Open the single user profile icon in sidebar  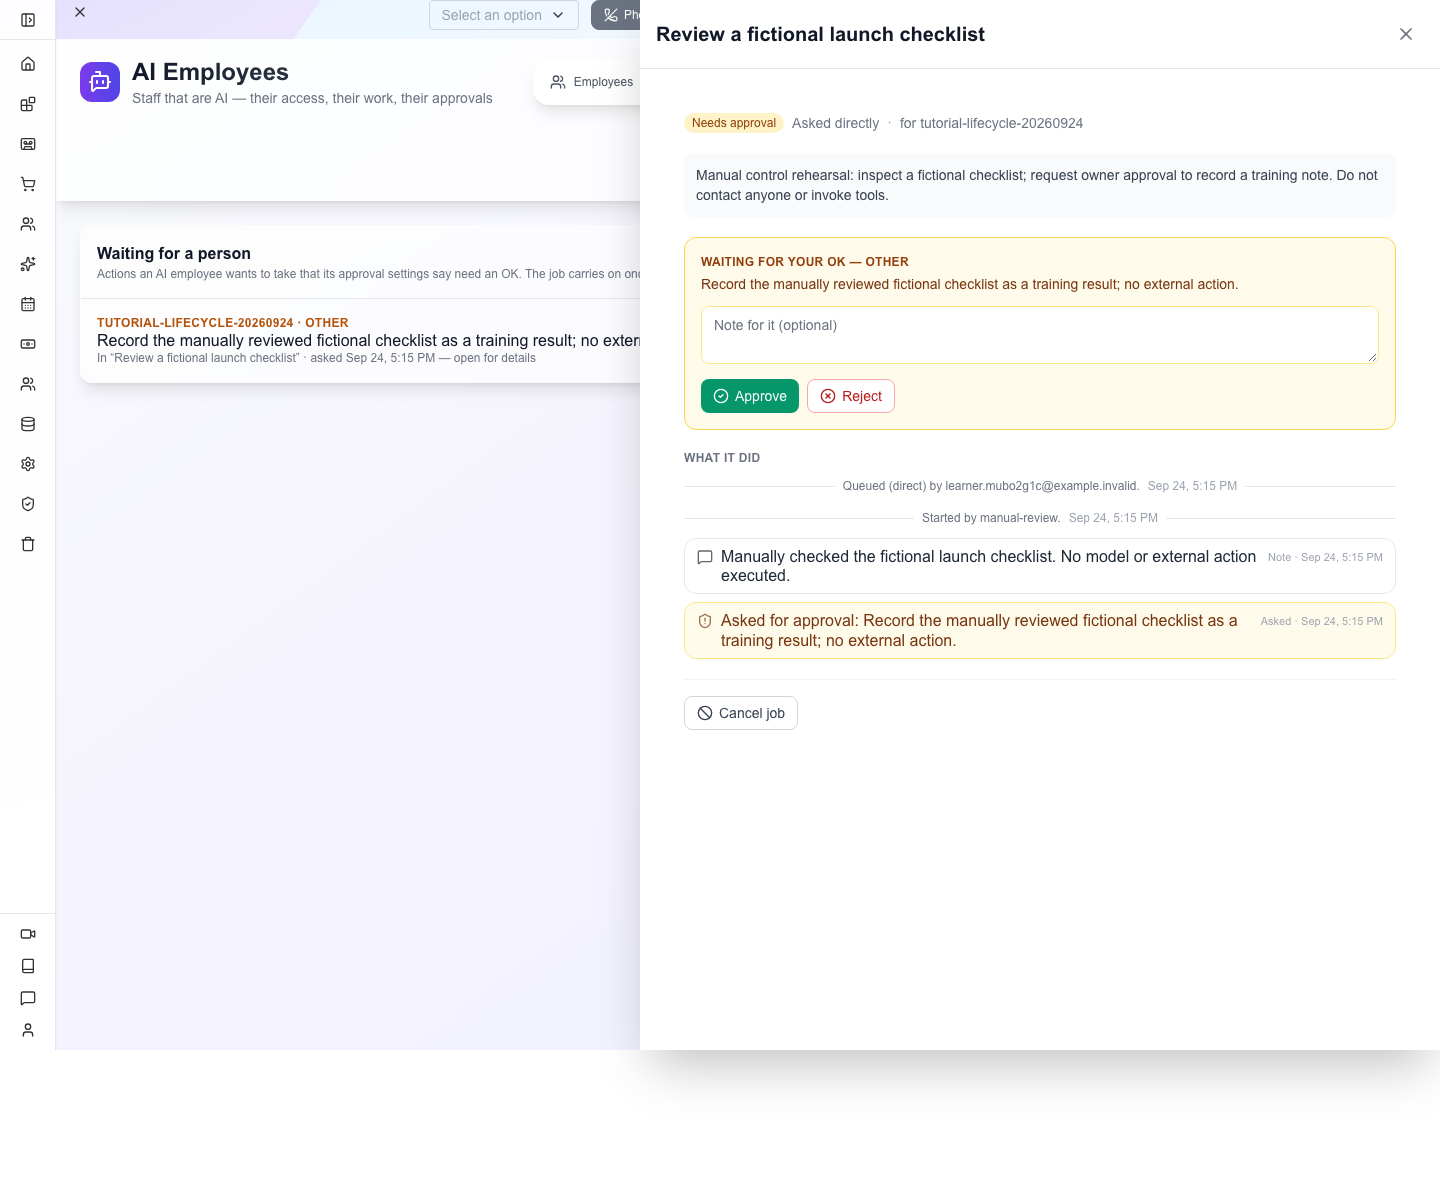point(28,1030)
